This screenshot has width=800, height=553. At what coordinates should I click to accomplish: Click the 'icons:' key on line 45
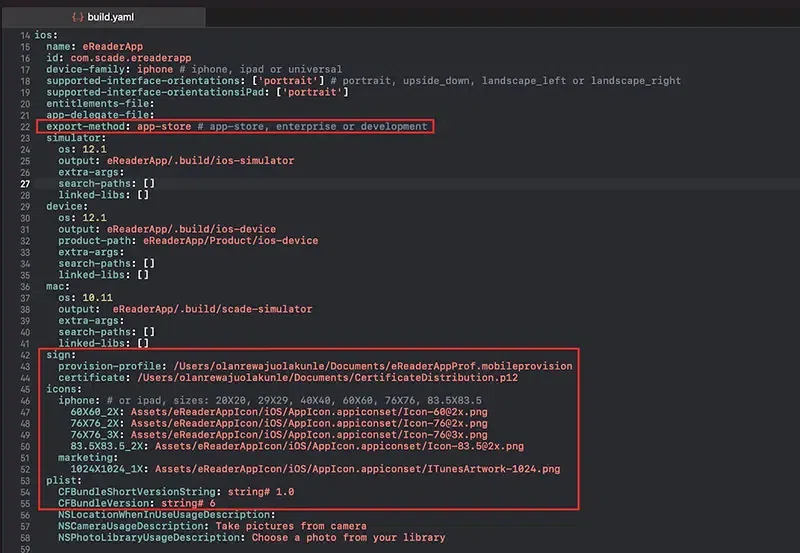click(x=64, y=389)
